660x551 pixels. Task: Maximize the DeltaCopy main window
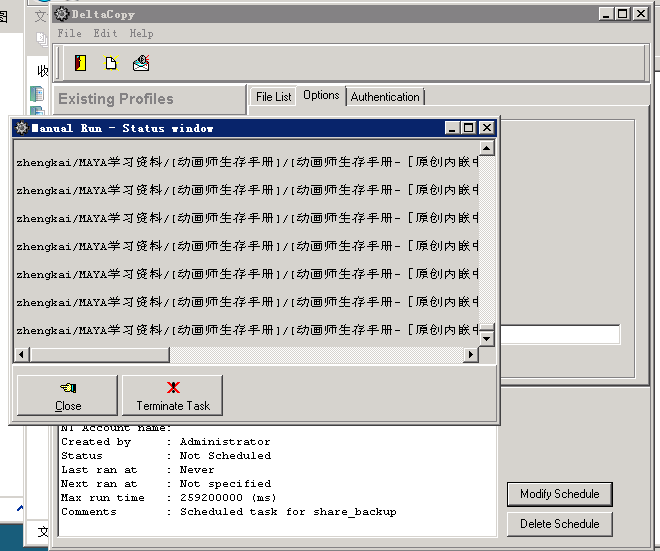pyautogui.click(x=623, y=14)
